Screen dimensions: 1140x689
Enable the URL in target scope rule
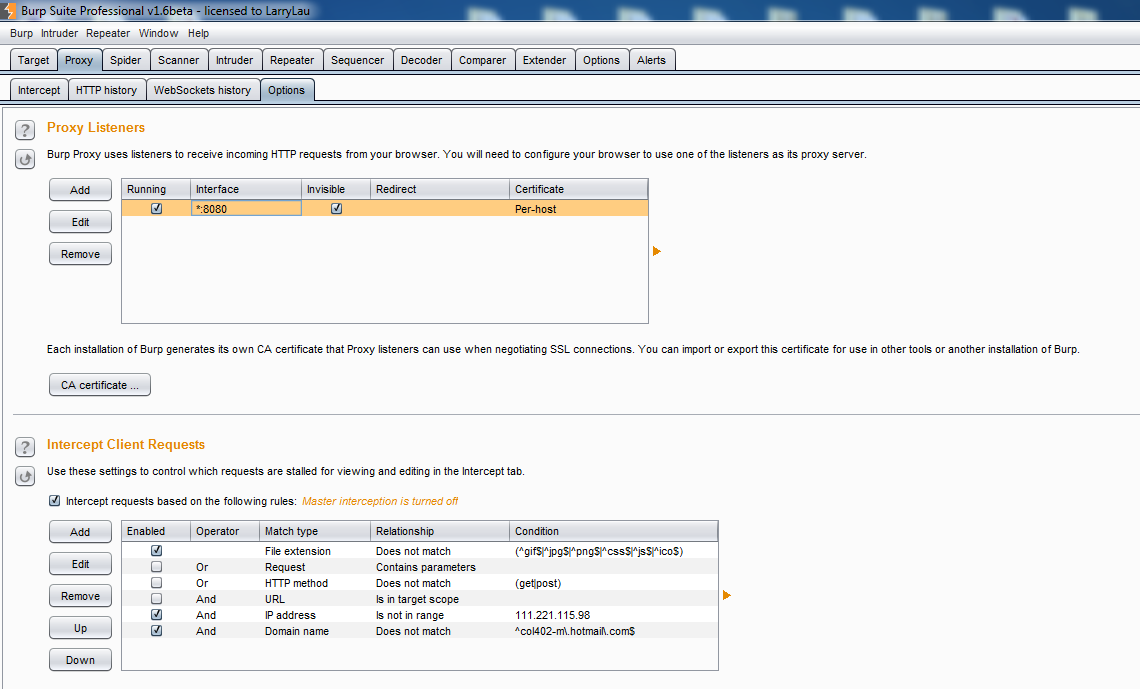coord(156,599)
